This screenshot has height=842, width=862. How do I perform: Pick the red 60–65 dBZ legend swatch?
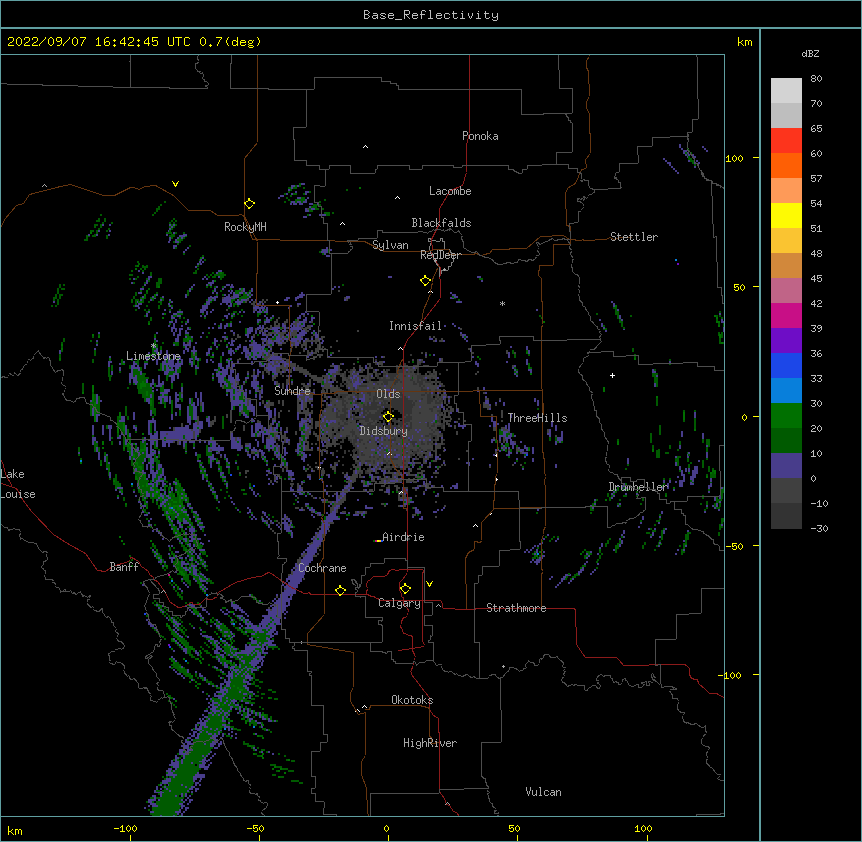point(786,140)
